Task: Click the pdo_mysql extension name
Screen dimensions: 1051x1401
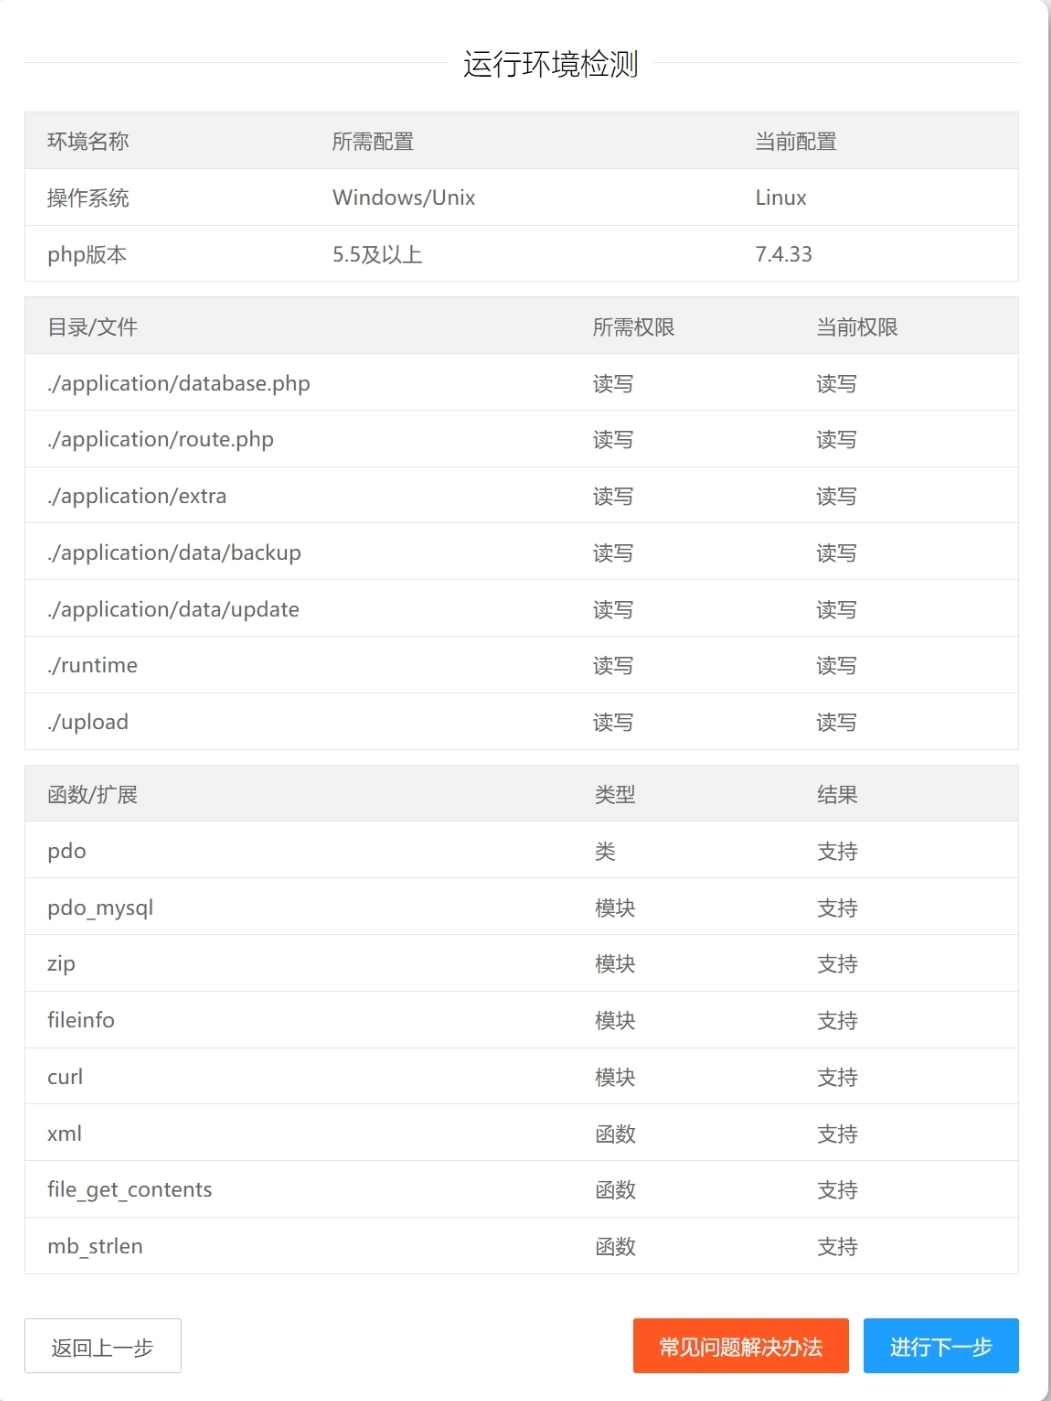Action: point(100,908)
